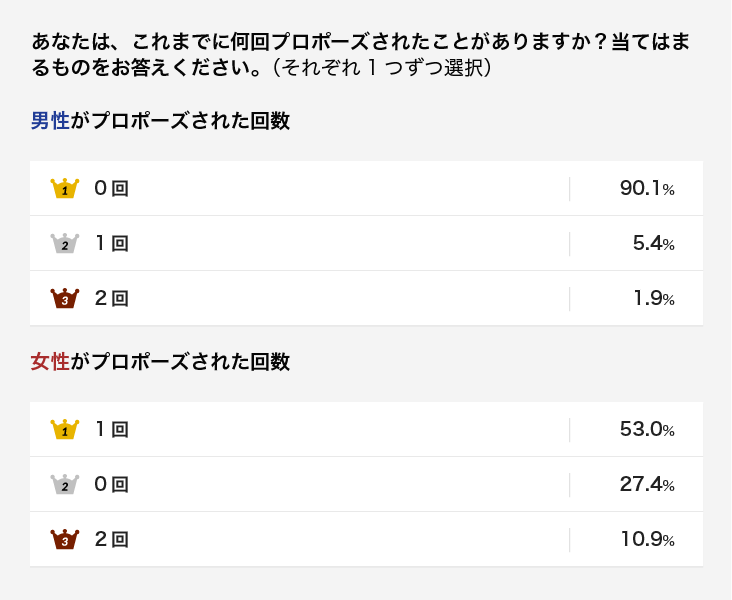Click the blue 男性 heading text
This screenshot has width=732, height=600.
coord(50,121)
